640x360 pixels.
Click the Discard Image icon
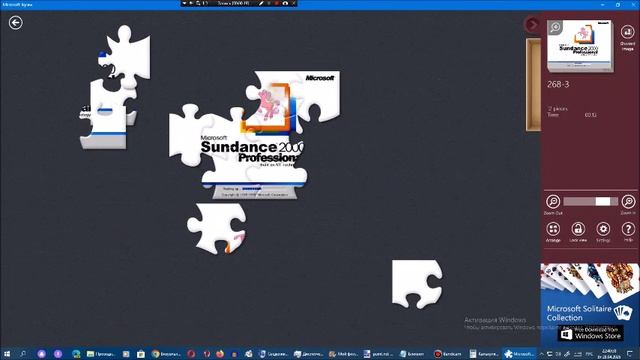pos(627,32)
